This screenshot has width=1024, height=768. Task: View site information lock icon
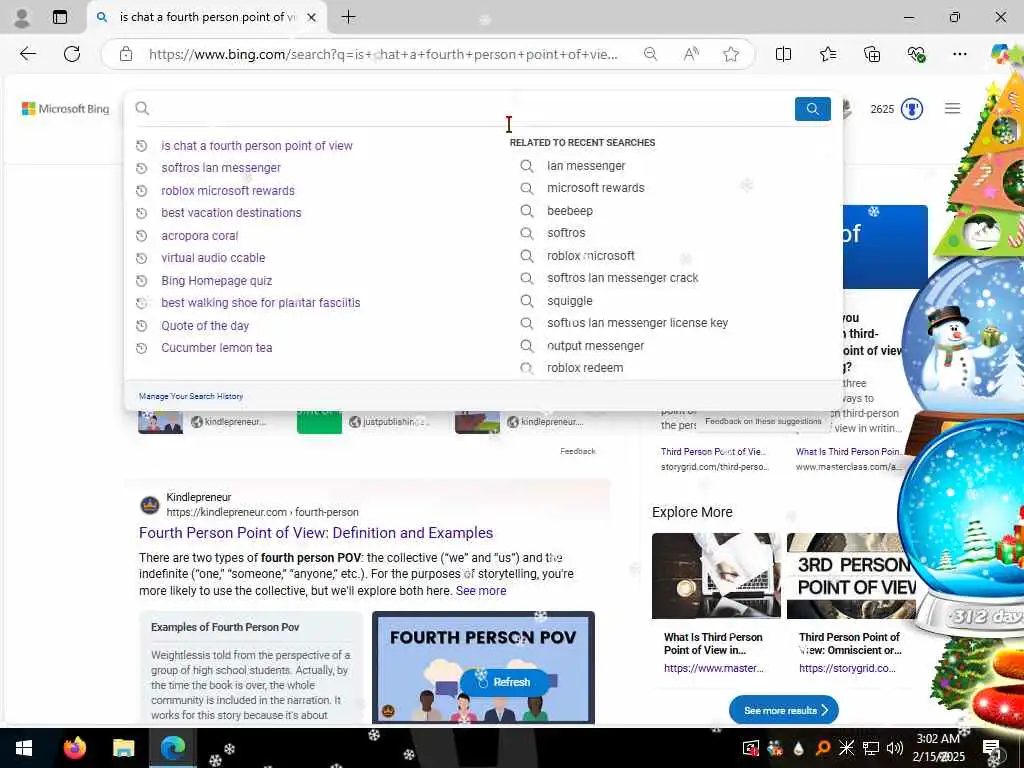[x=126, y=54]
